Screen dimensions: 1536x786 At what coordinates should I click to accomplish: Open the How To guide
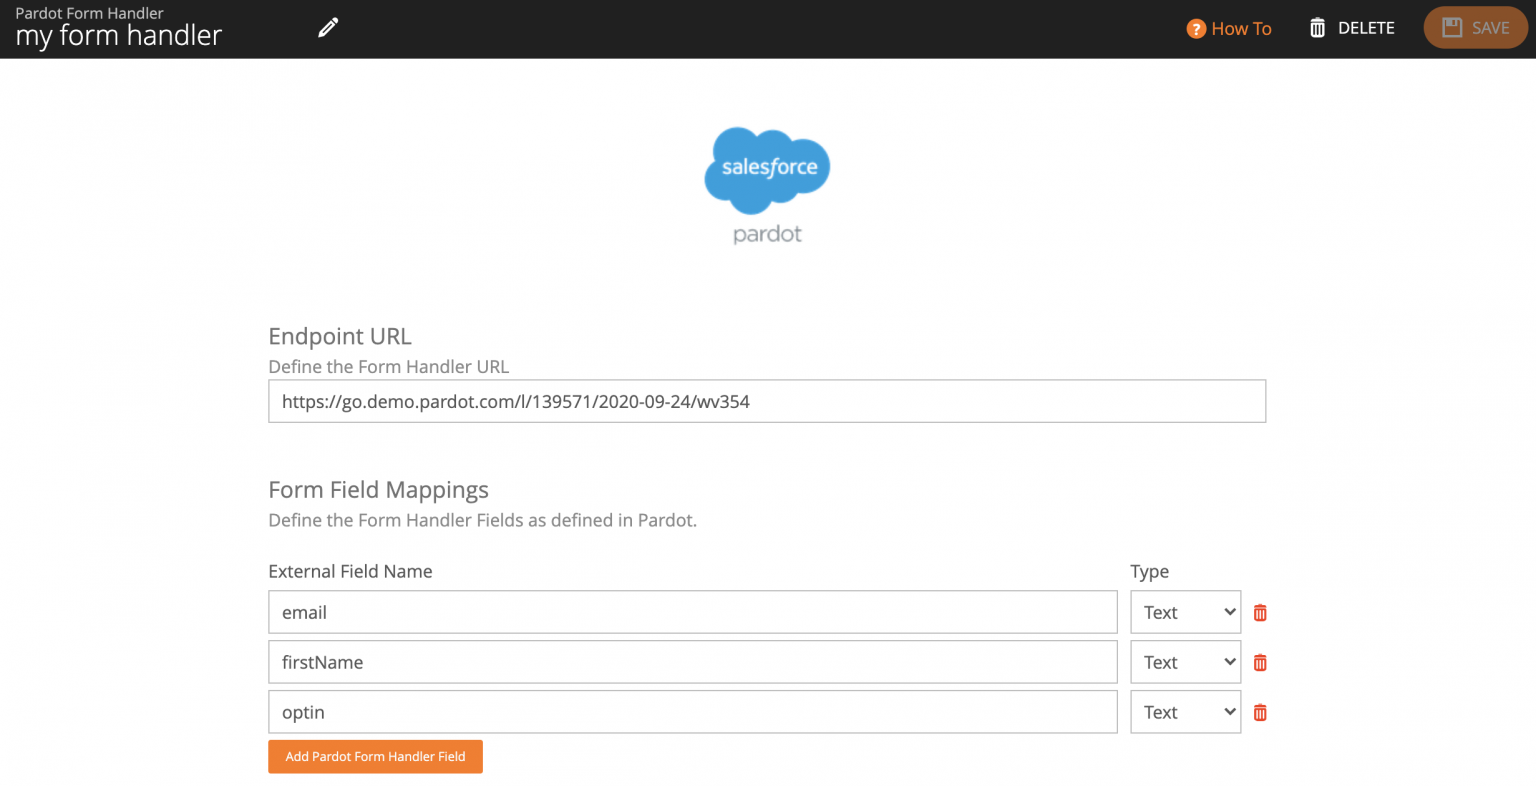[1241, 29]
